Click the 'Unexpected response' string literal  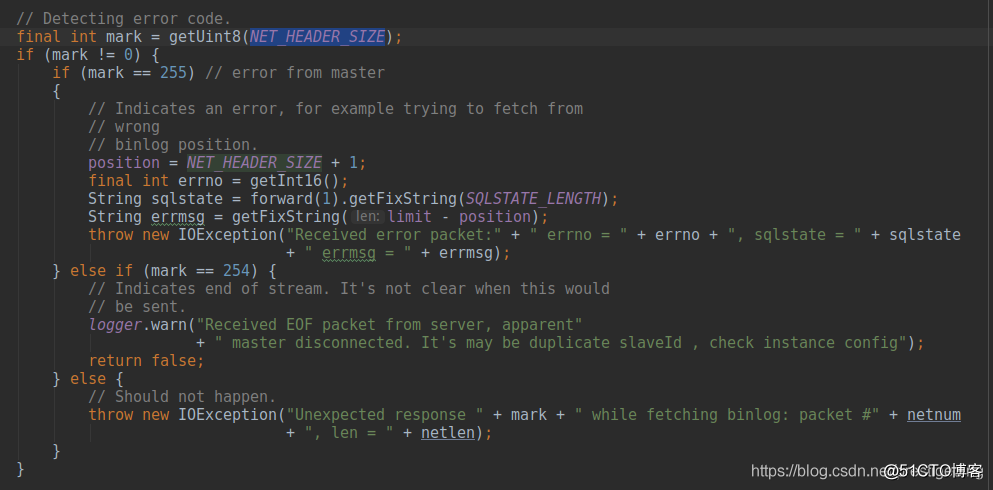(385, 415)
